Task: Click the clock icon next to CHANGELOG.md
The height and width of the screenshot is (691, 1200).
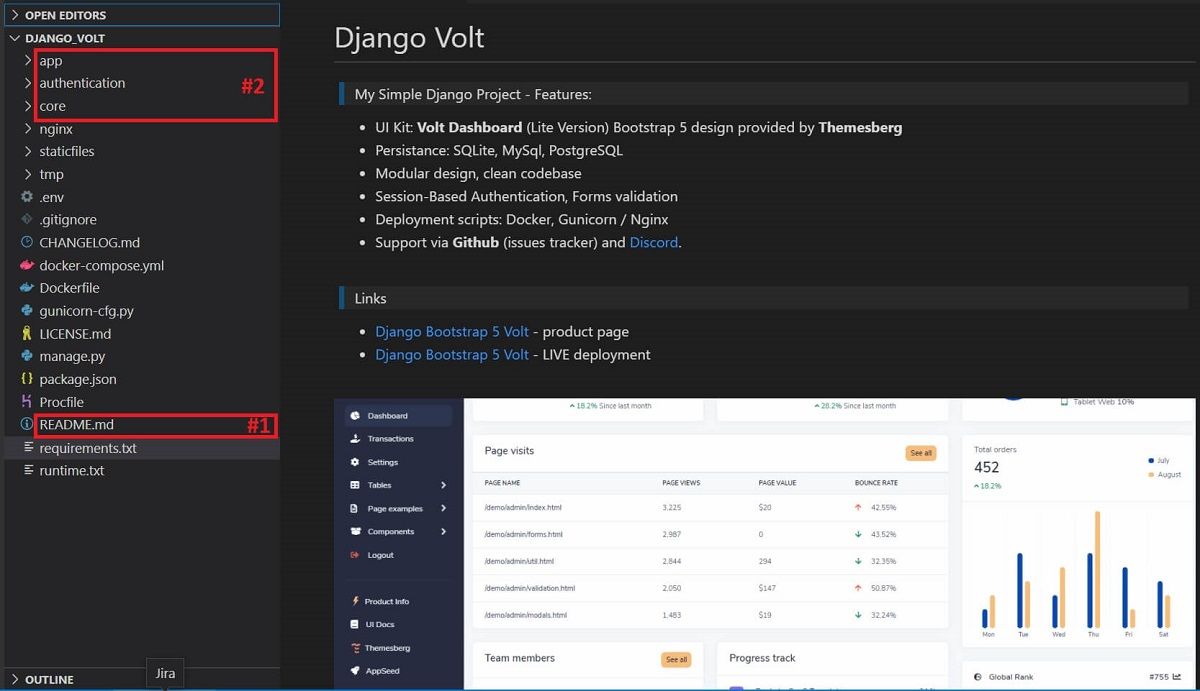Action: [27, 242]
